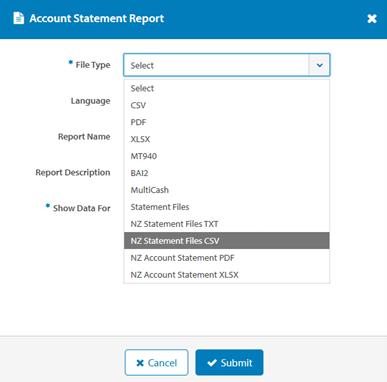This screenshot has width=387, height=382.
Task: Select highlighted NZ Statement Files CSV
Action: tap(226, 241)
